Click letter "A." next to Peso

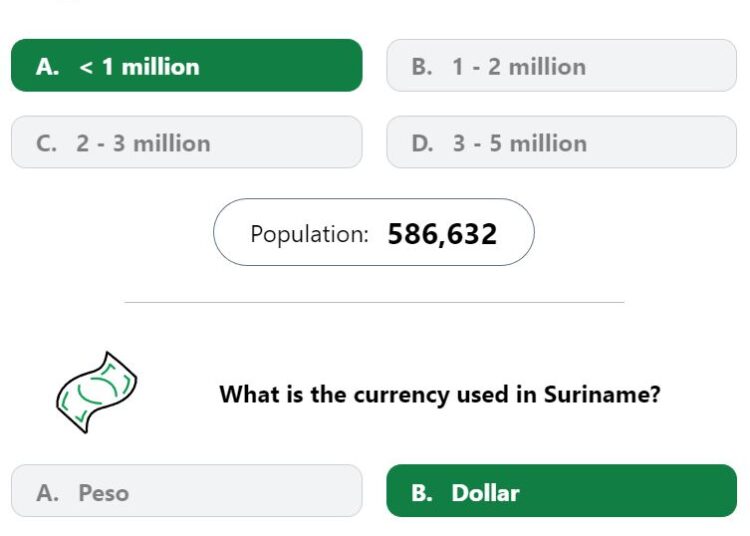47,492
